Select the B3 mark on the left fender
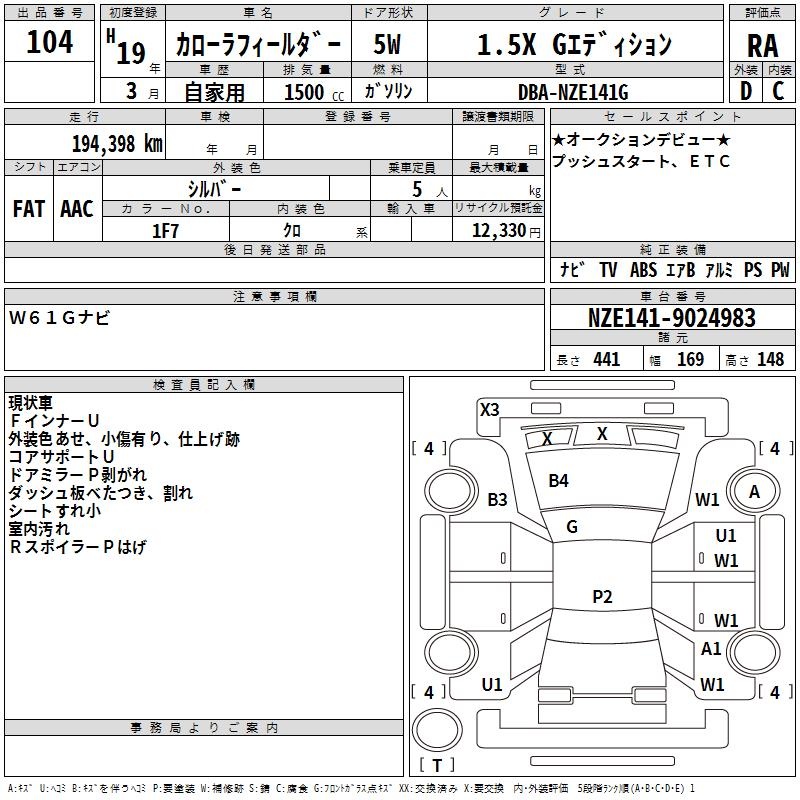The width and height of the screenshot is (800, 800). click(x=497, y=499)
